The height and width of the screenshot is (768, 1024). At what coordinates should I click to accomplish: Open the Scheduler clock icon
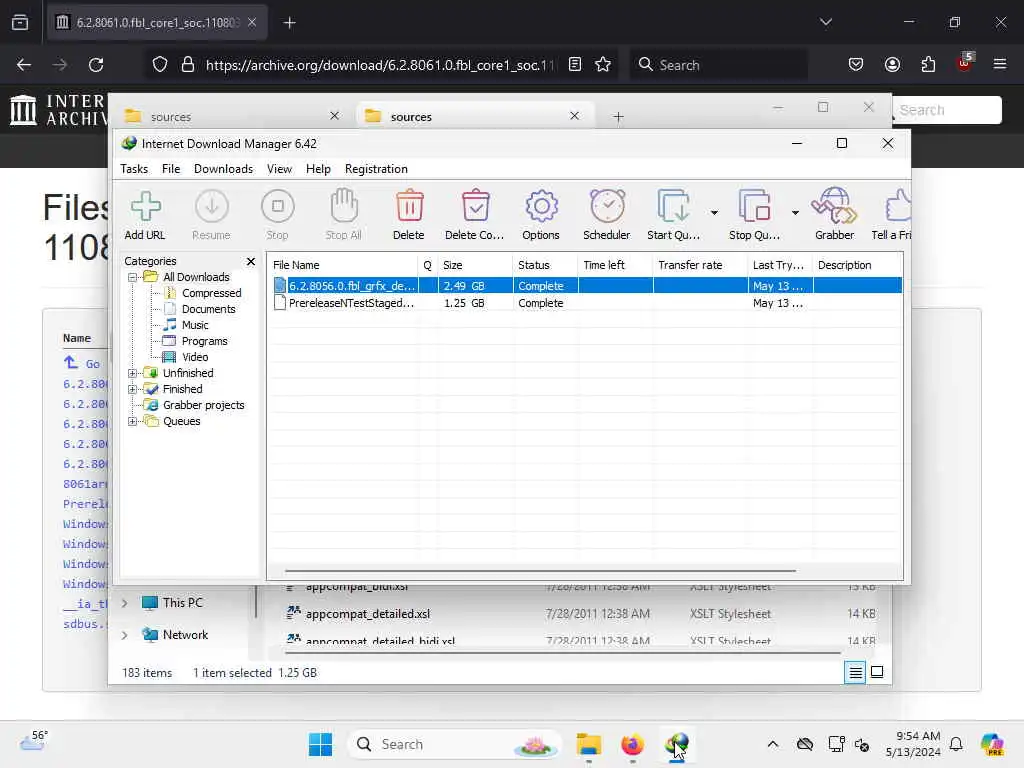coord(607,206)
